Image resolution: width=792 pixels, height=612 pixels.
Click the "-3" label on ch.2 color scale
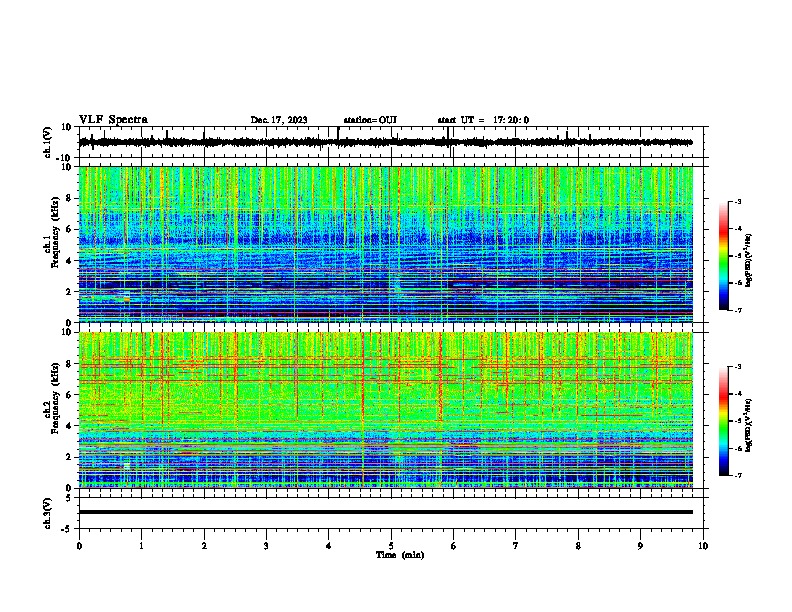click(x=738, y=367)
